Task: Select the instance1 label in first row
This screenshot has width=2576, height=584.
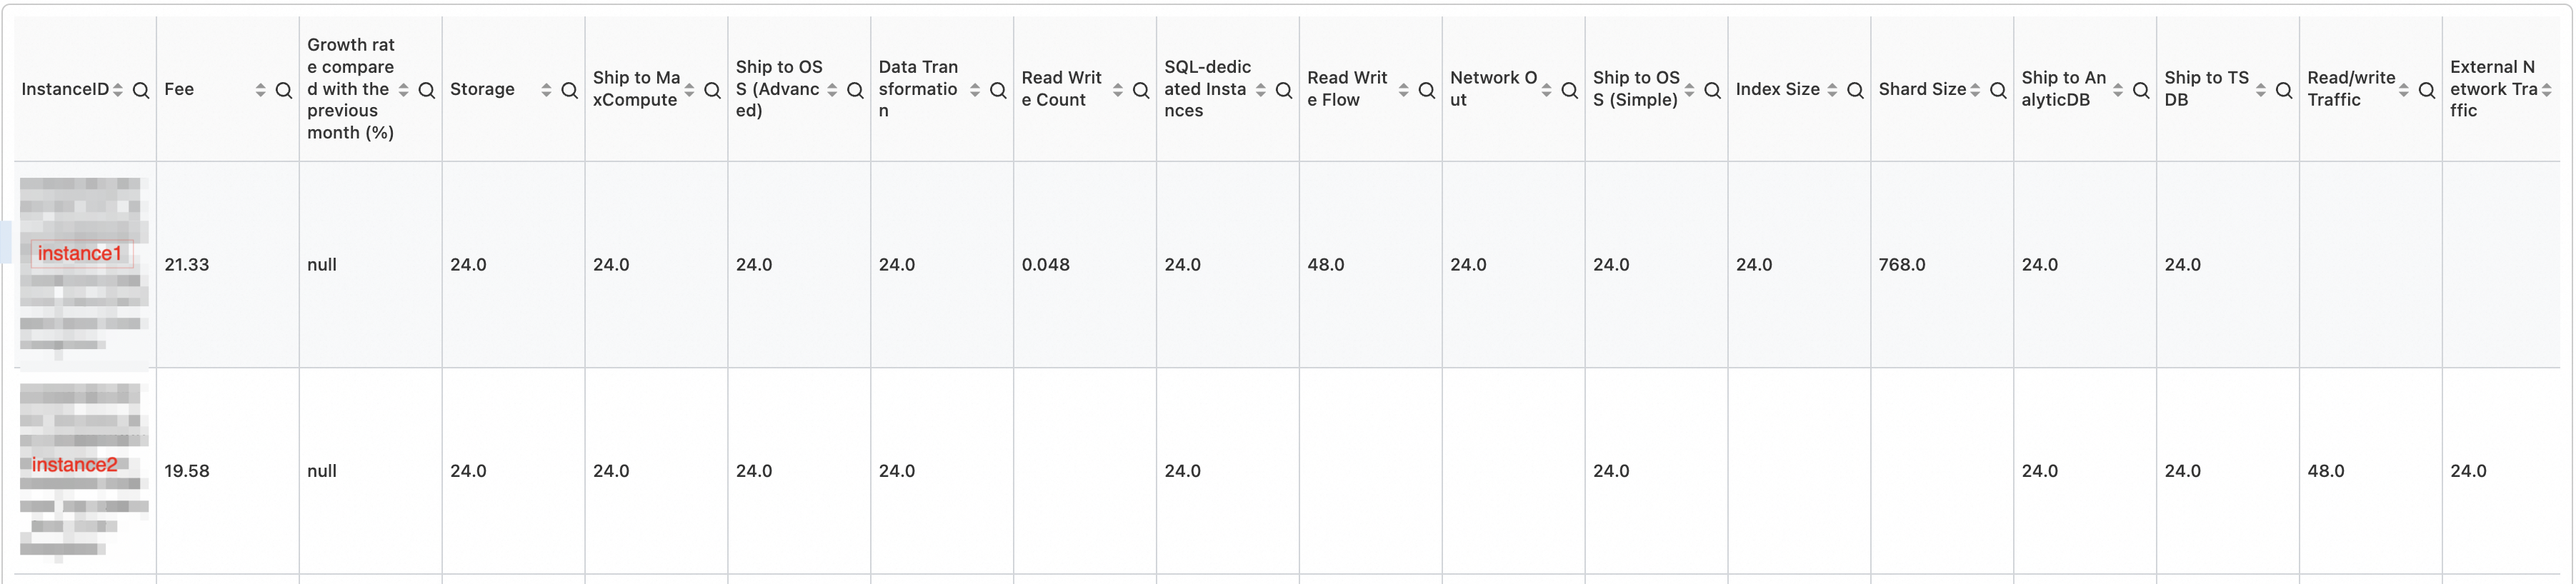Action: pyautogui.click(x=80, y=254)
